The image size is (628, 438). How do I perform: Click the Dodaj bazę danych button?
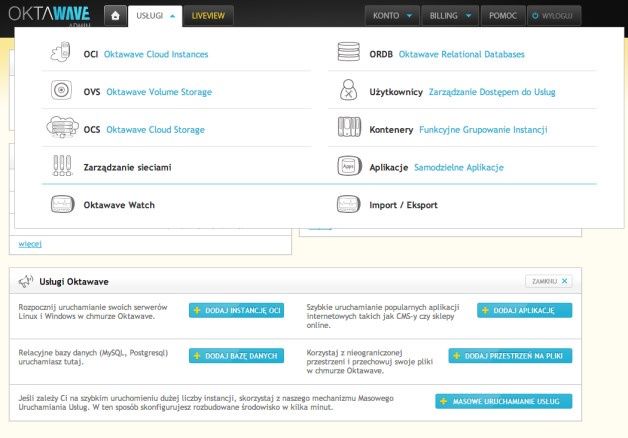point(236,356)
